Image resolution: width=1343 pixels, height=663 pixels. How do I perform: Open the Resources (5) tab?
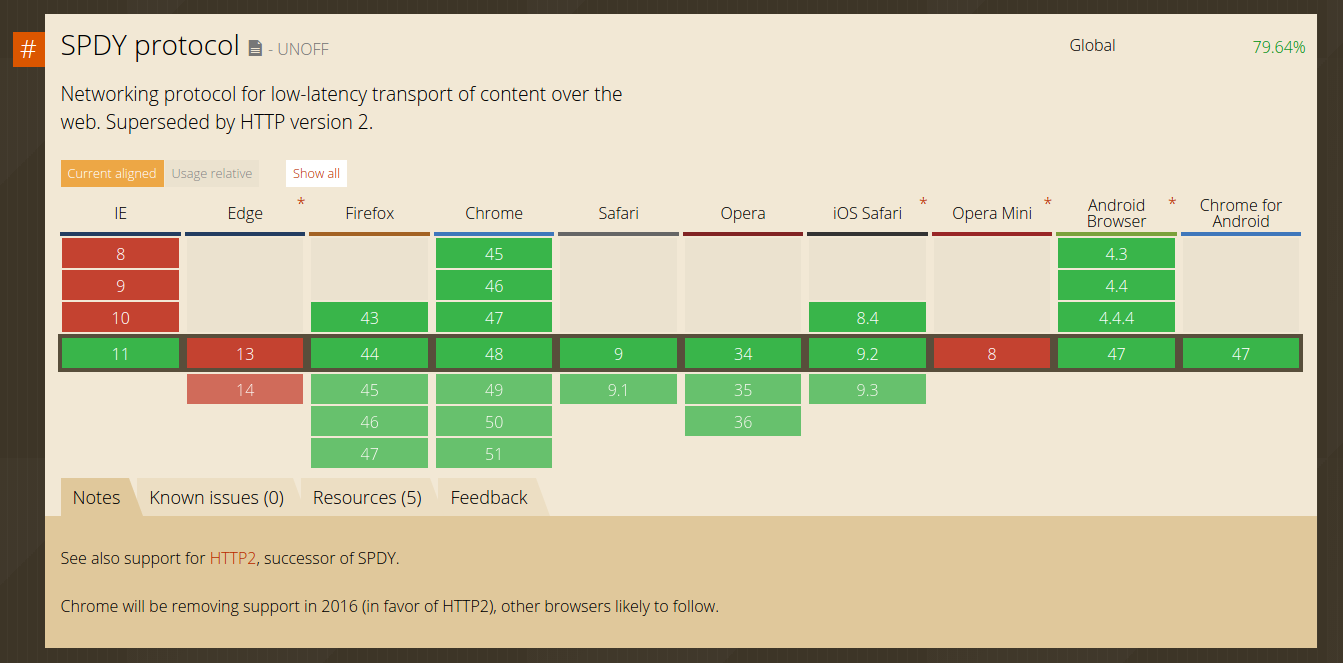pos(367,497)
